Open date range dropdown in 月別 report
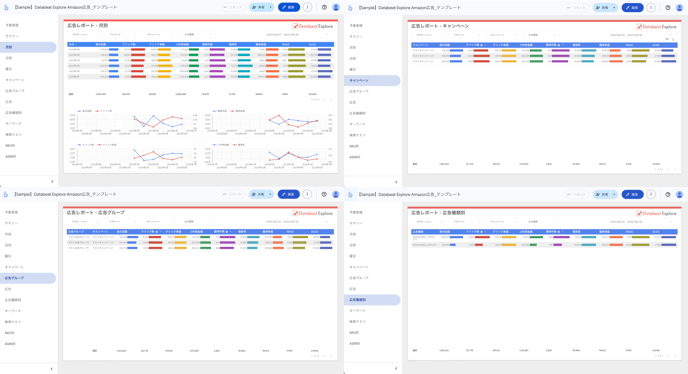Screen dimensions: 688x374 (297, 34)
